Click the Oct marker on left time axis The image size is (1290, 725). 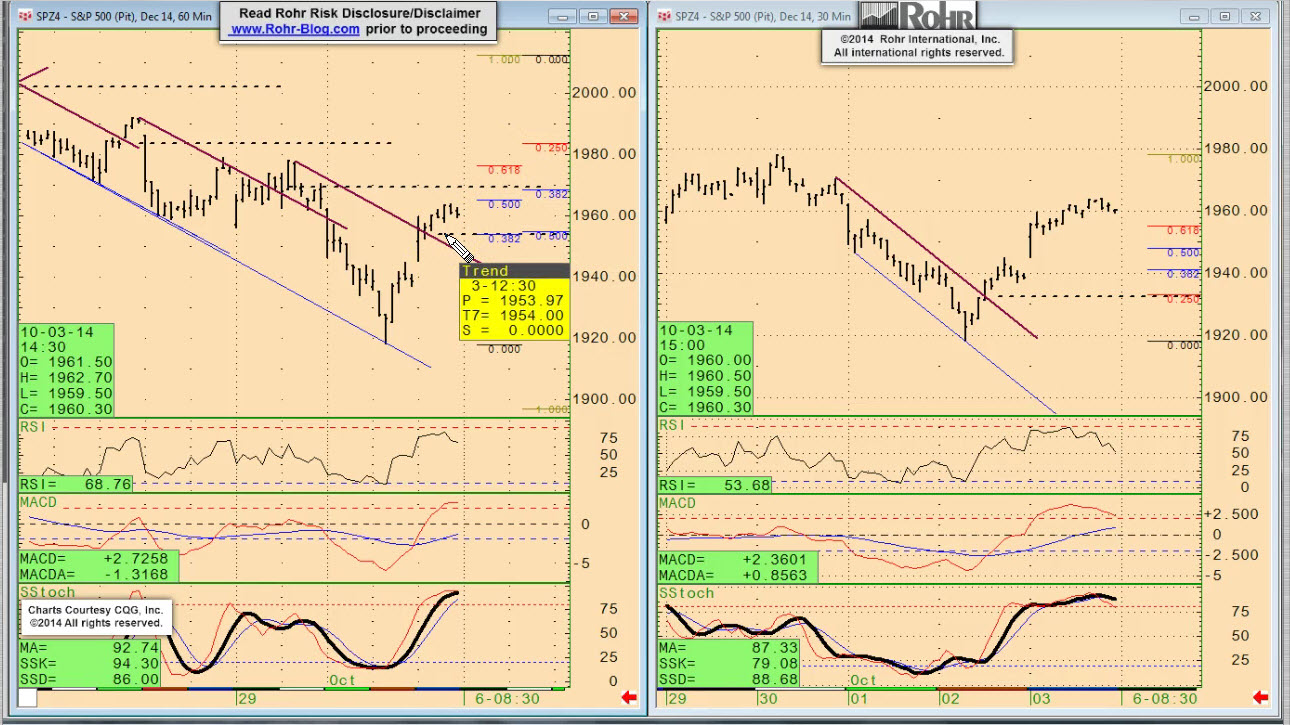click(x=342, y=680)
